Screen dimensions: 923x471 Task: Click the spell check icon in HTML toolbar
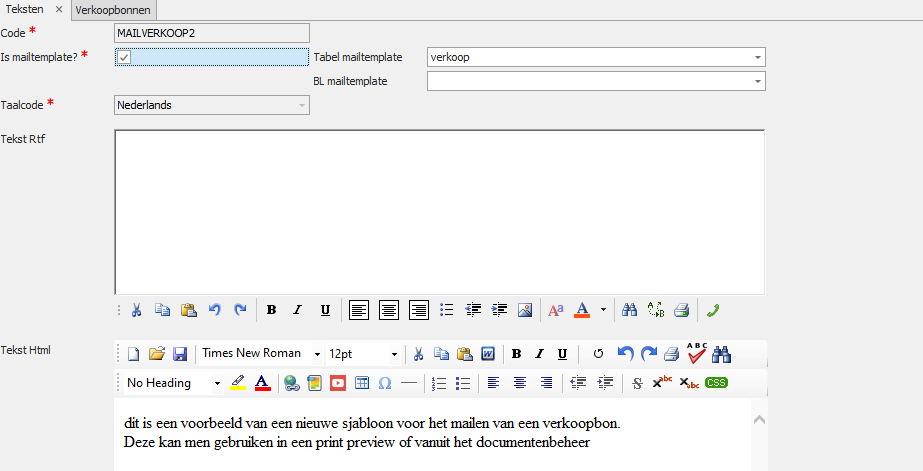point(697,353)
